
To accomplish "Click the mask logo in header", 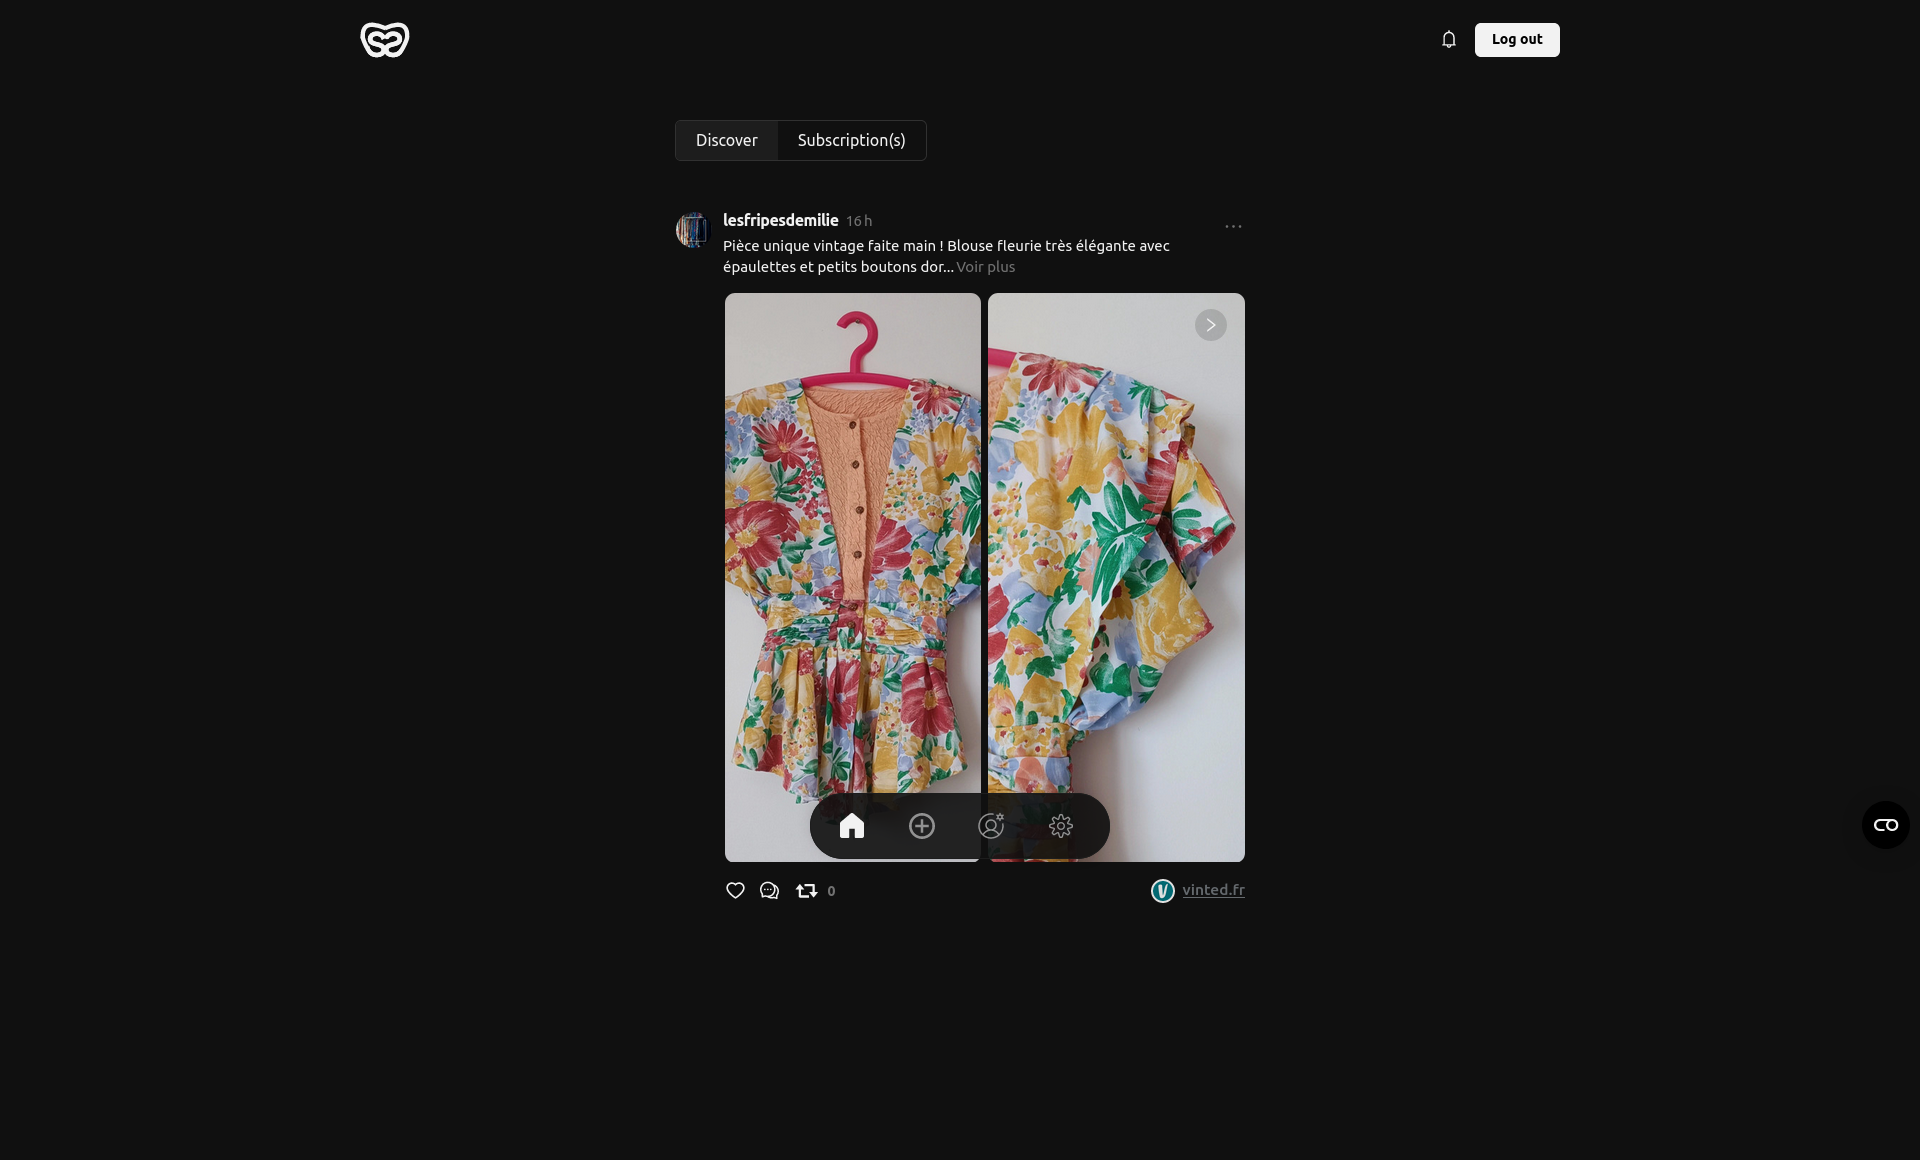I will [384, 40].
